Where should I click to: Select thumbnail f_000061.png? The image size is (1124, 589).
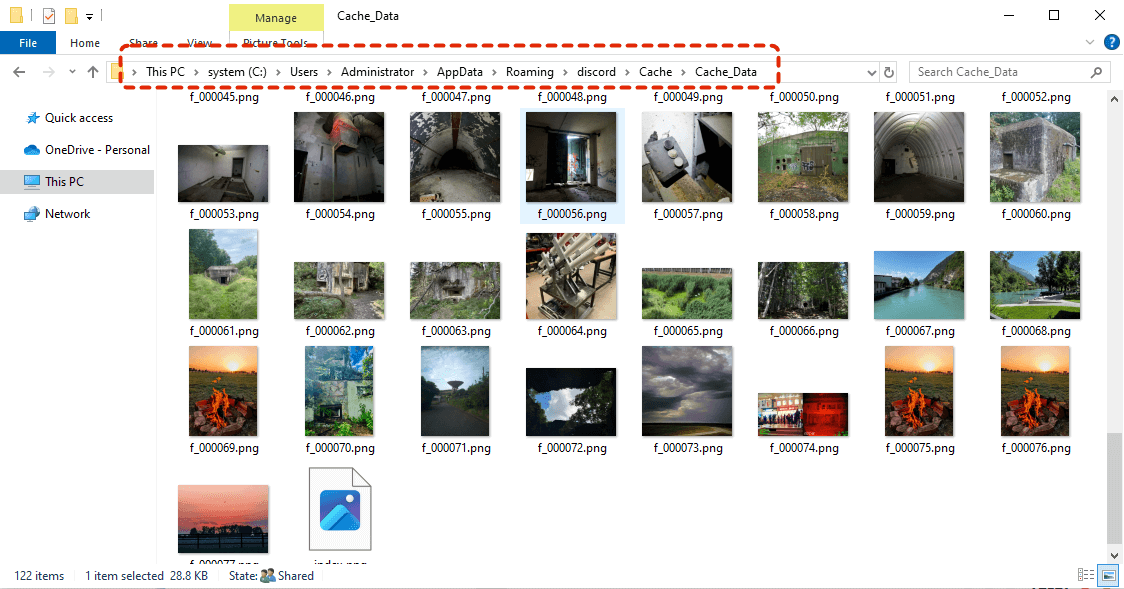pyautogui.click(x=223, y=274)
